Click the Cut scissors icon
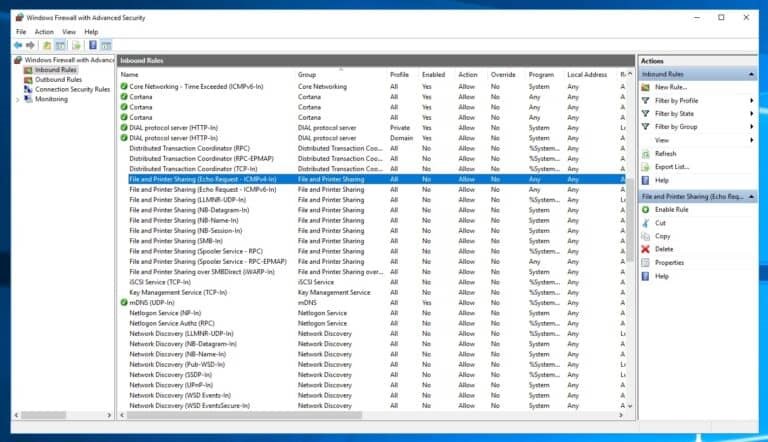The image size is (768, 442). [646, 223]
